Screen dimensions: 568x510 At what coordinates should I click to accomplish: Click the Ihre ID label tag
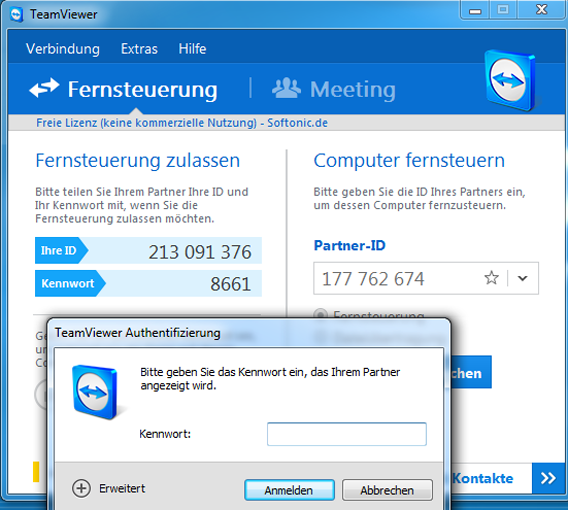coord(61,250)
